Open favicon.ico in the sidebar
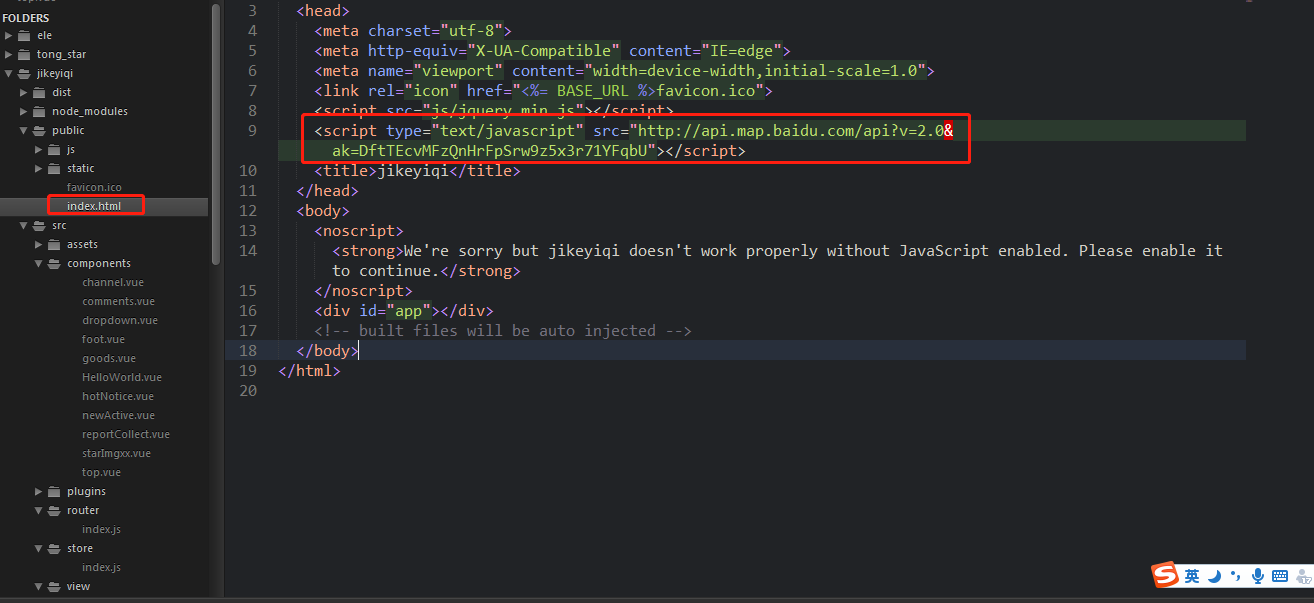Image resolution: width=1314 pixels, height=603 pixels. (94, 187)
